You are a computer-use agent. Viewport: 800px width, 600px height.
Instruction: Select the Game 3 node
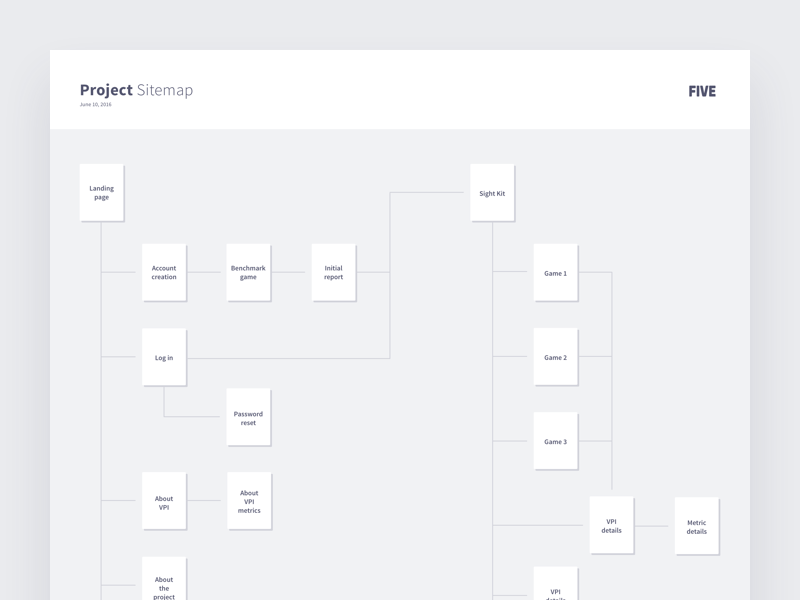click(556, 441)
